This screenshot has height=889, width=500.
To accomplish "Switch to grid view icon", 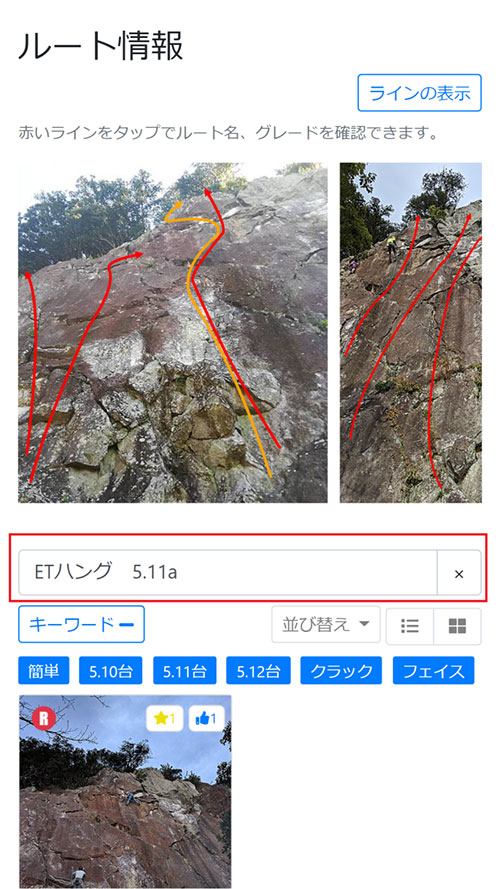I will point(457,626).
